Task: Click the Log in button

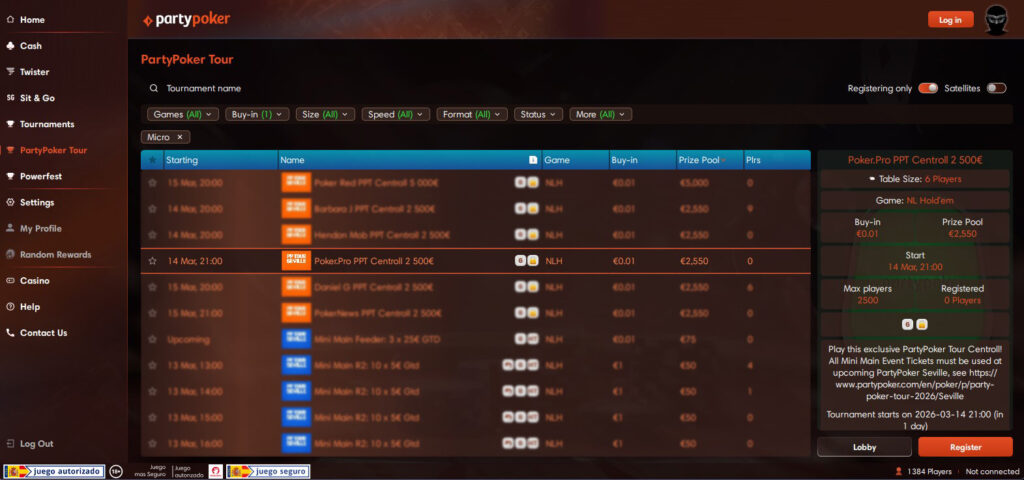Action: pos(950,20)
